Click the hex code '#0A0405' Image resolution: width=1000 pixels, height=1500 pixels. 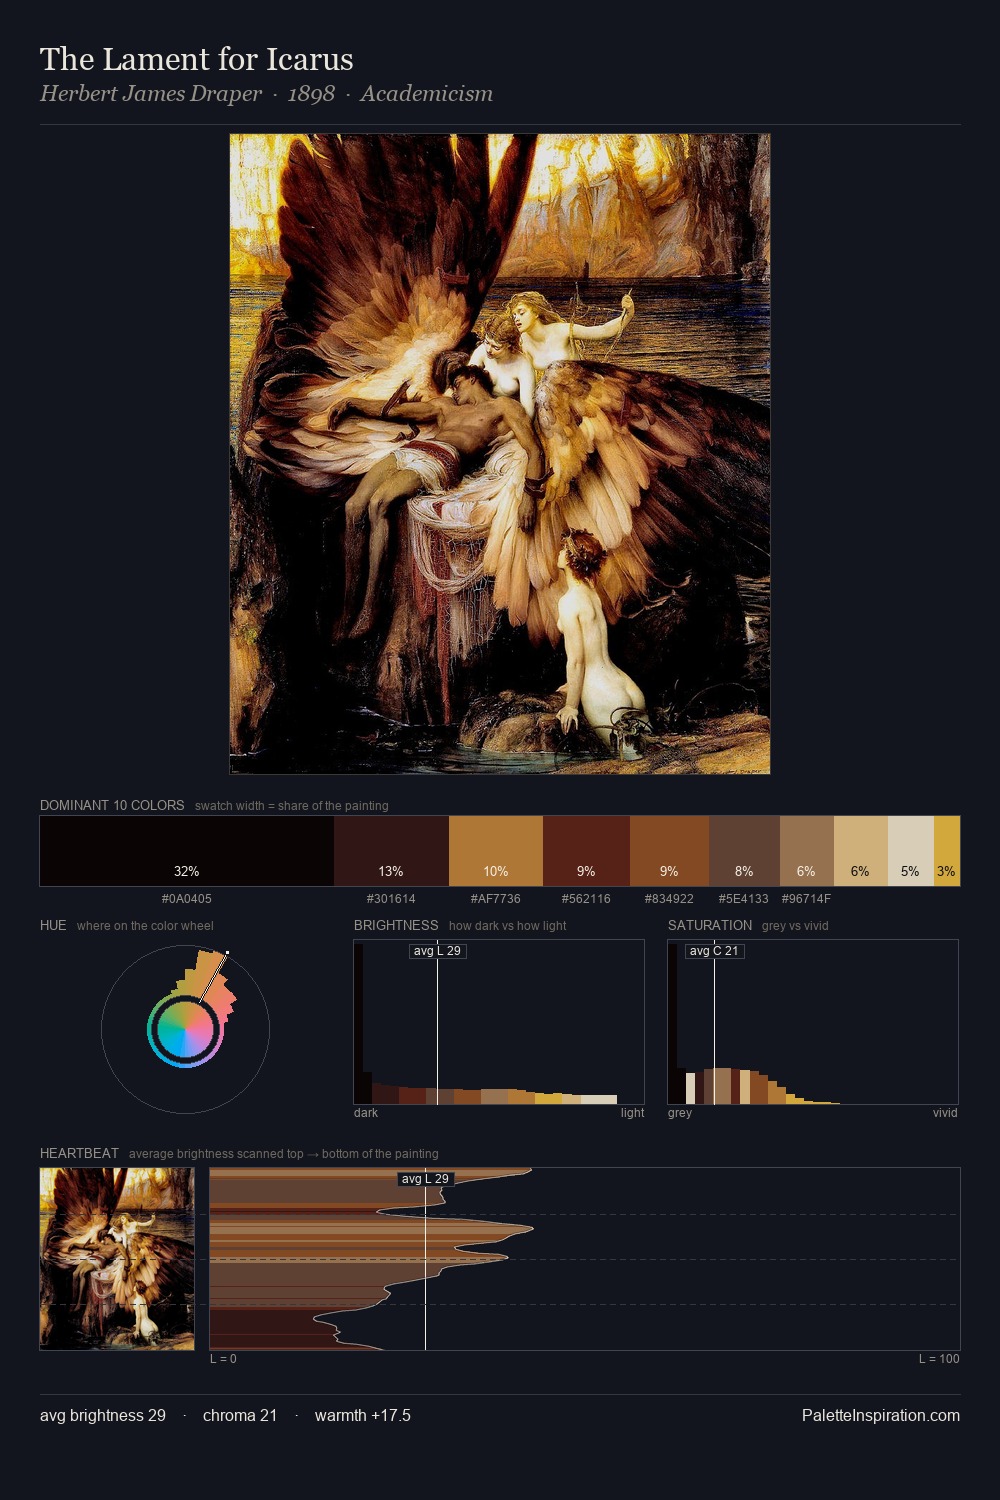pyautogui.click(x=187, y=898)
